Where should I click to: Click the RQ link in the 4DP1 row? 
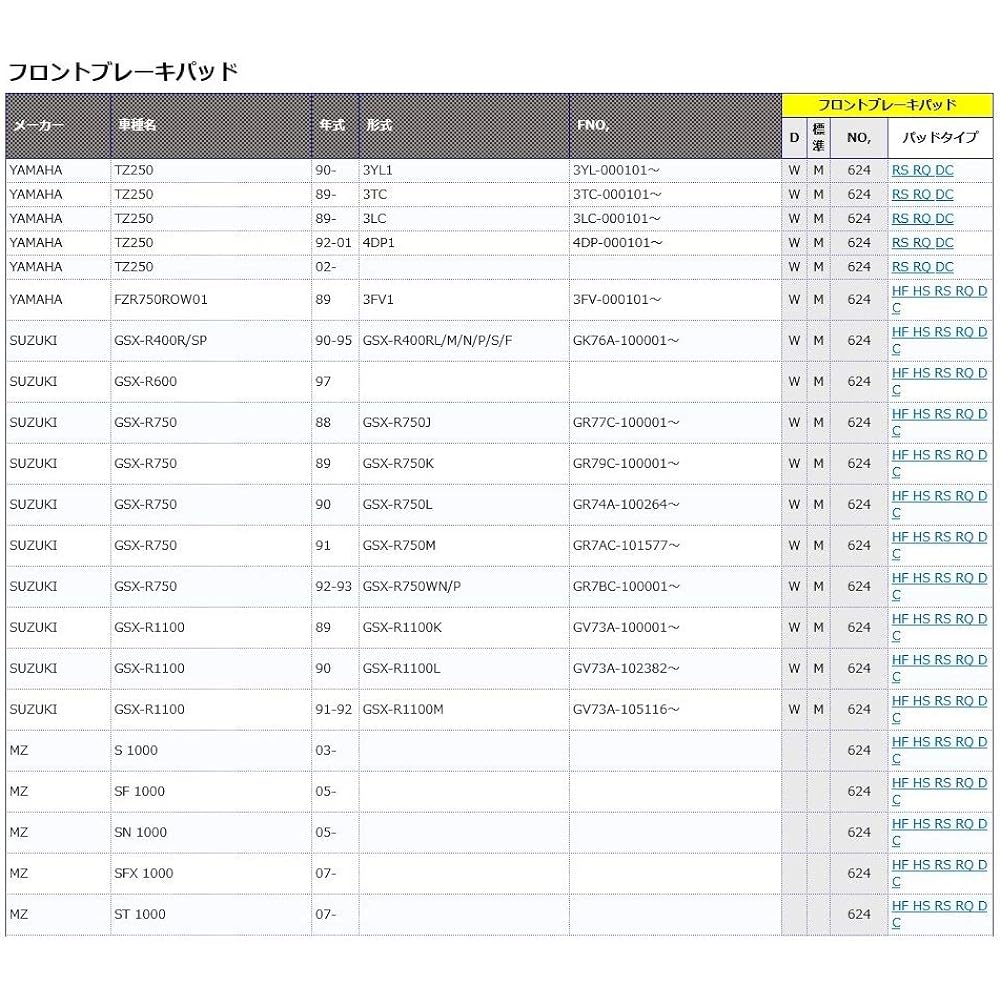click(x=922, y=243)
